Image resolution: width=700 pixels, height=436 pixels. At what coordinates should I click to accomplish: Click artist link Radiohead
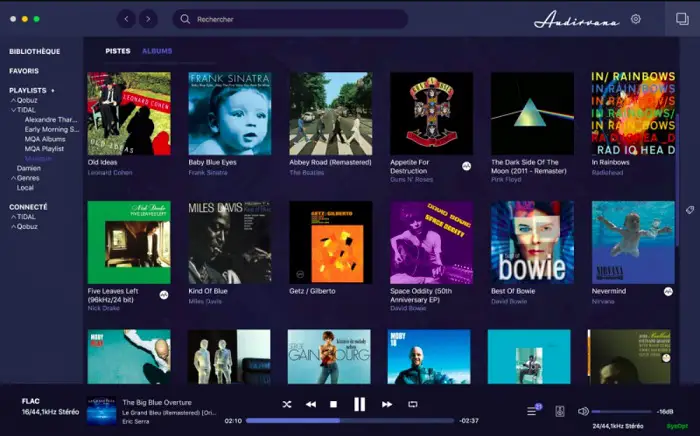607,173
